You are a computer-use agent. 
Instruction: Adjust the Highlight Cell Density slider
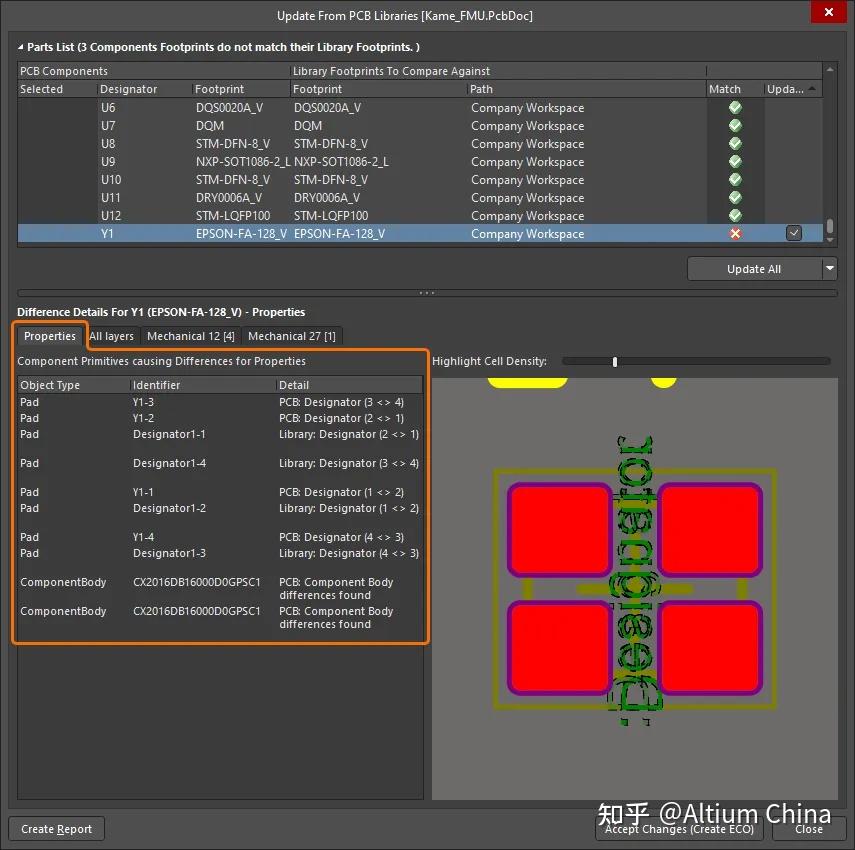click(614, 361)
